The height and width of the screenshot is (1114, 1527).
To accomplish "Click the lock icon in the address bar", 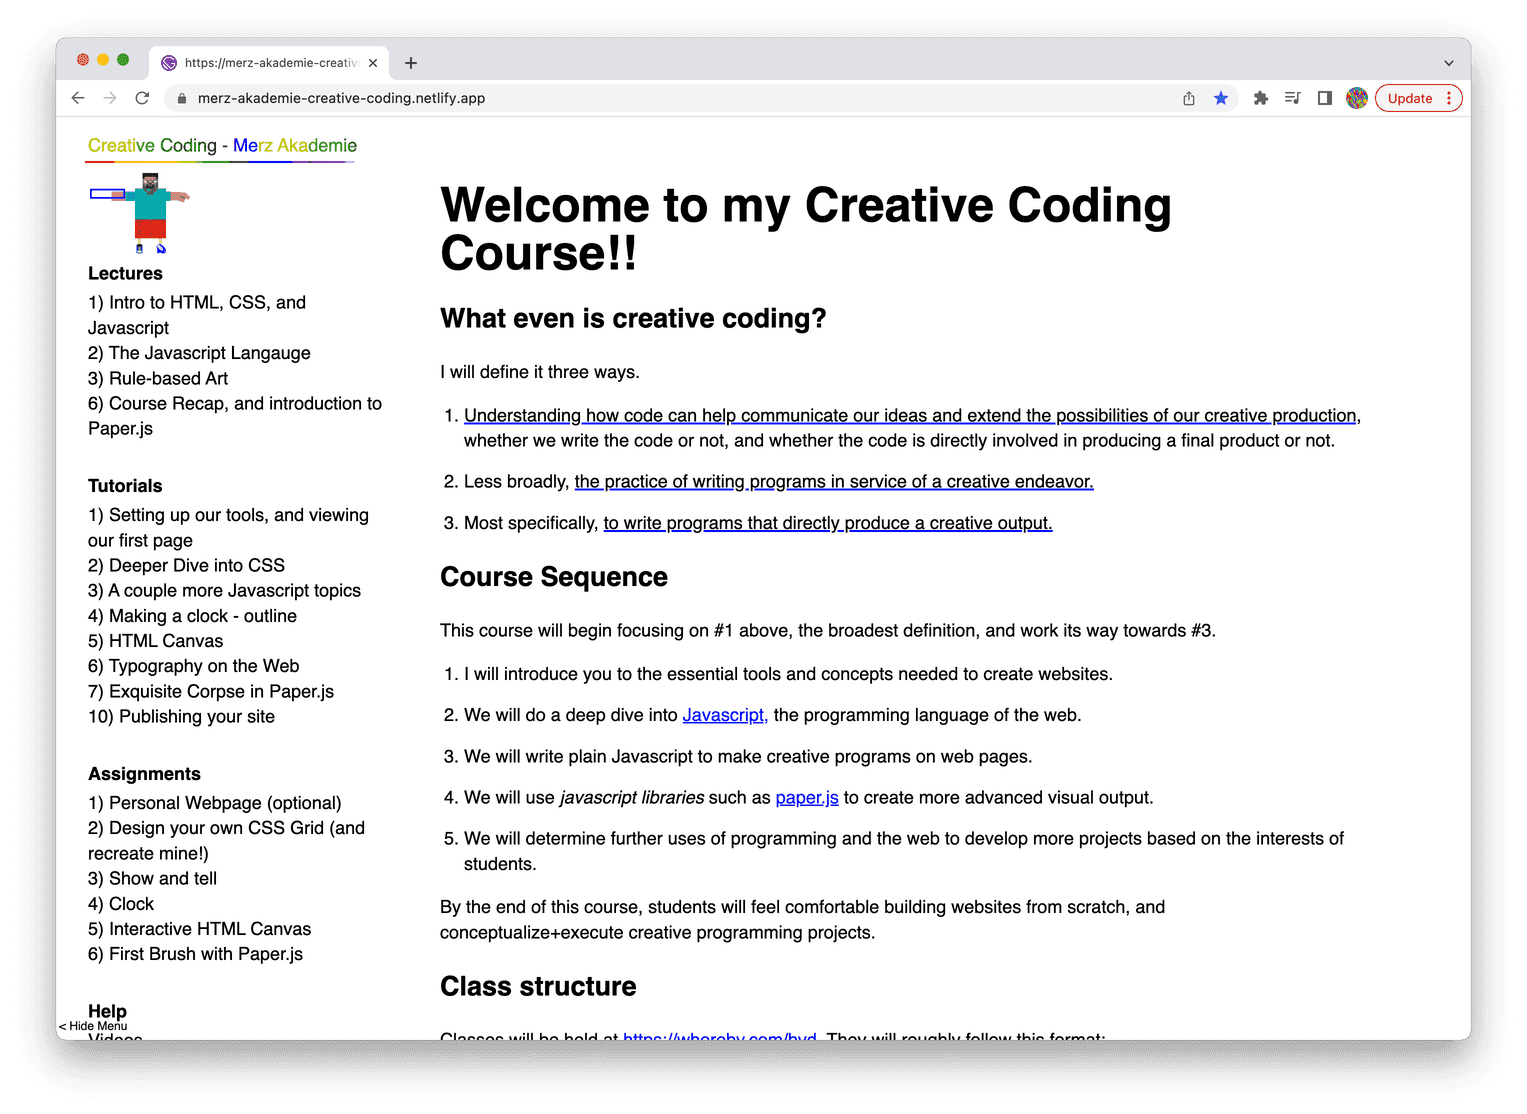I will tap(181, 98).
